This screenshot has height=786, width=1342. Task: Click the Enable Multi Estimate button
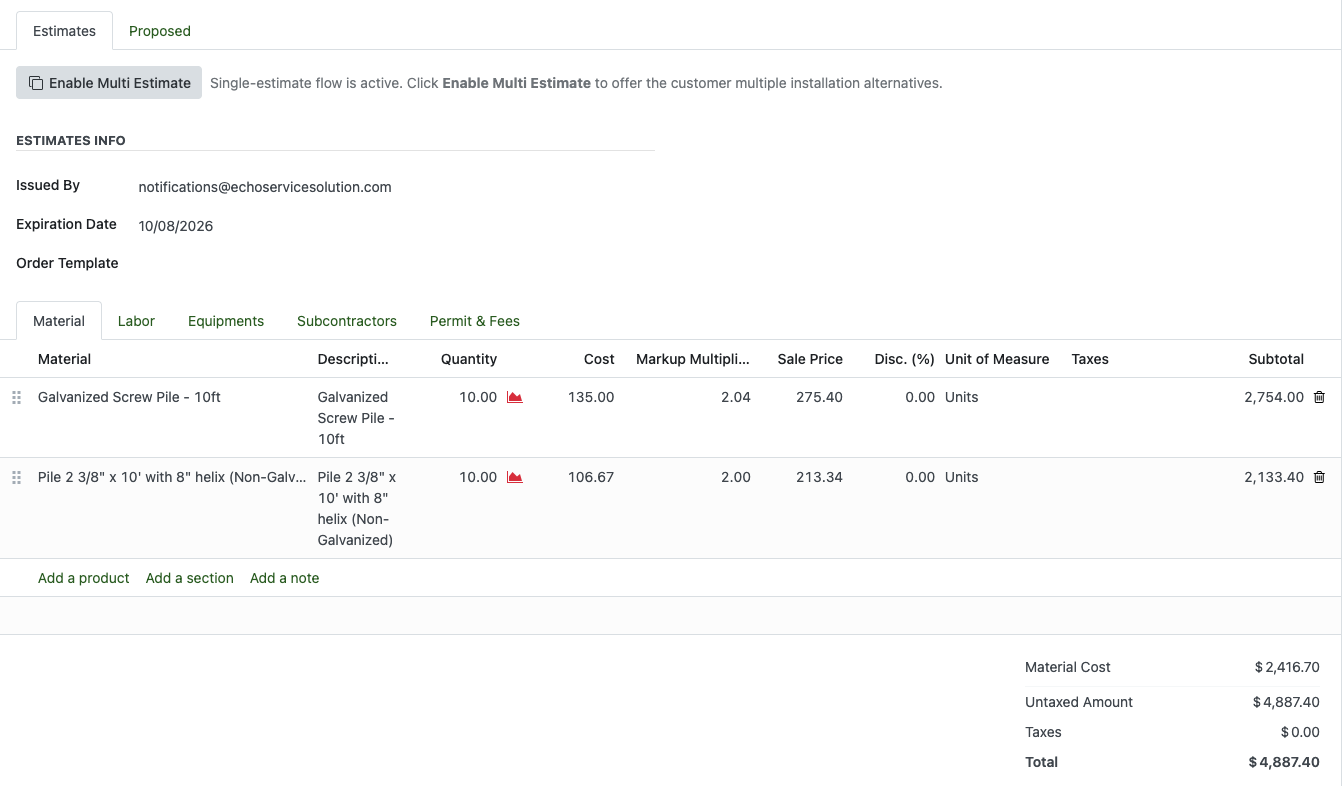point(109,83)
